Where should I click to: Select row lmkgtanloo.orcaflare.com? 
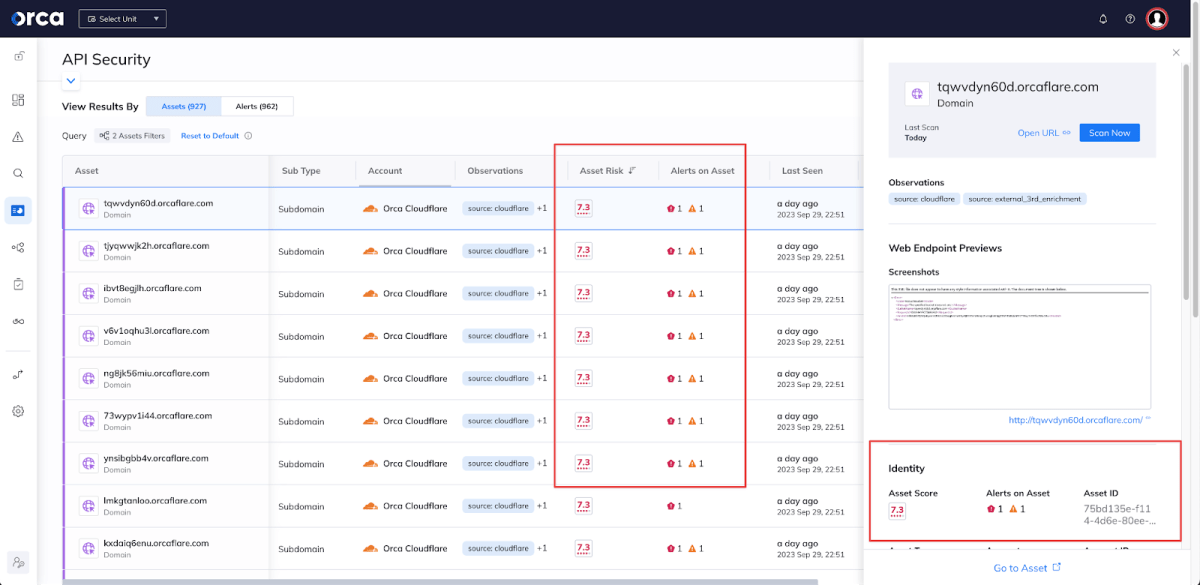point(462,506)
